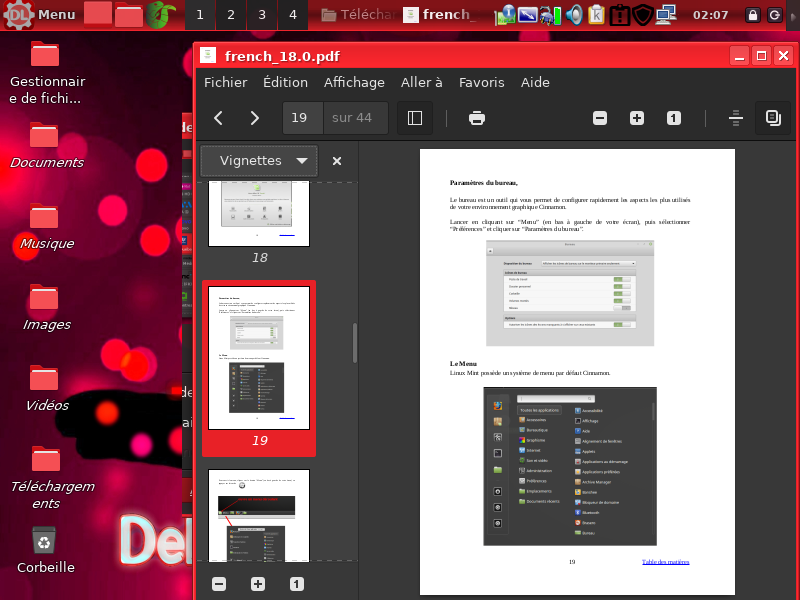
Task: Go to the previous page with left arrow
Action: [x=218, y=118]
